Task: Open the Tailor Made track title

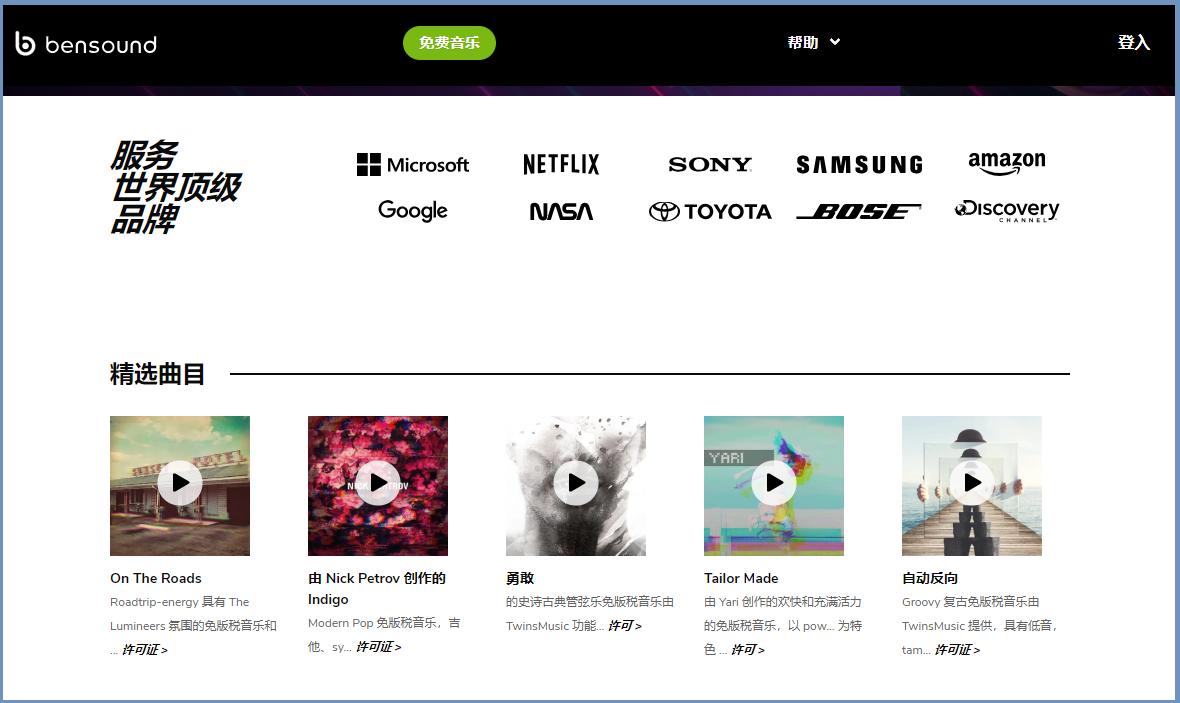Action: pyautogui.click(x=741, y=578)
